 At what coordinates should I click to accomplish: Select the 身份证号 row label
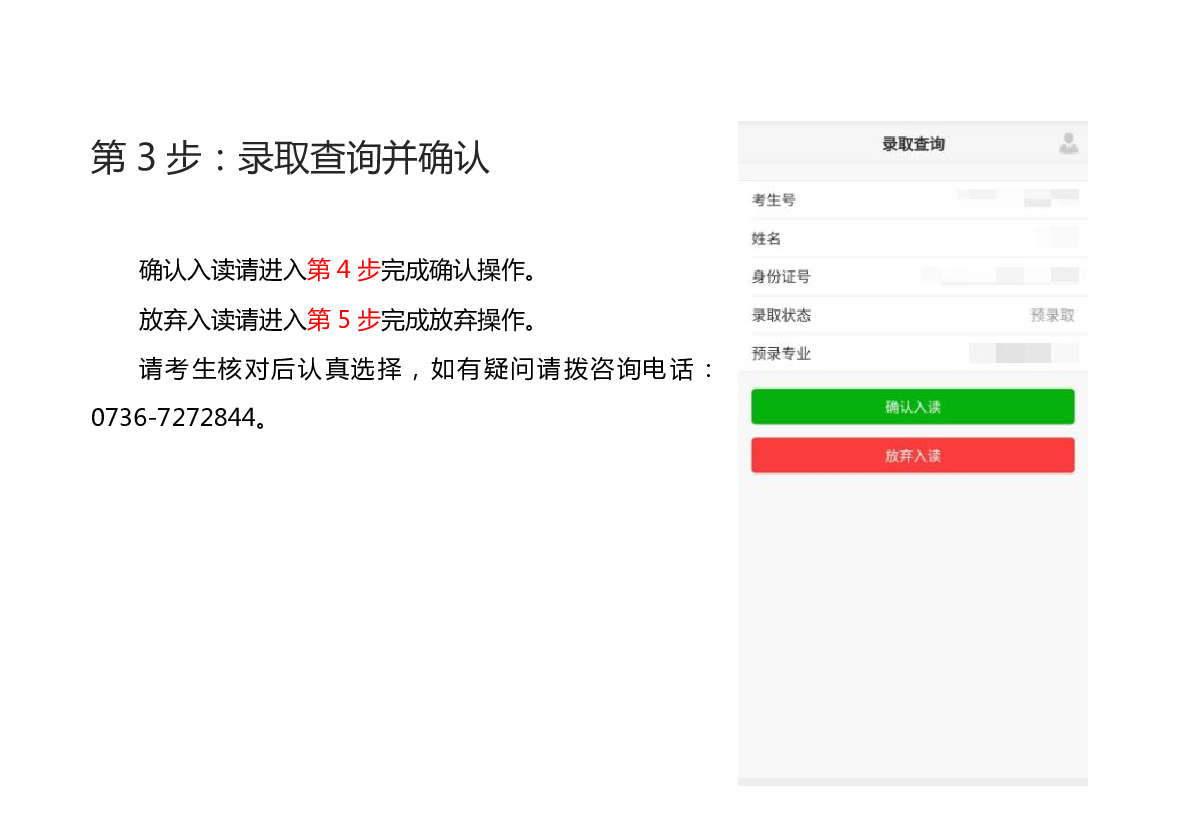(x=780, y=277)
